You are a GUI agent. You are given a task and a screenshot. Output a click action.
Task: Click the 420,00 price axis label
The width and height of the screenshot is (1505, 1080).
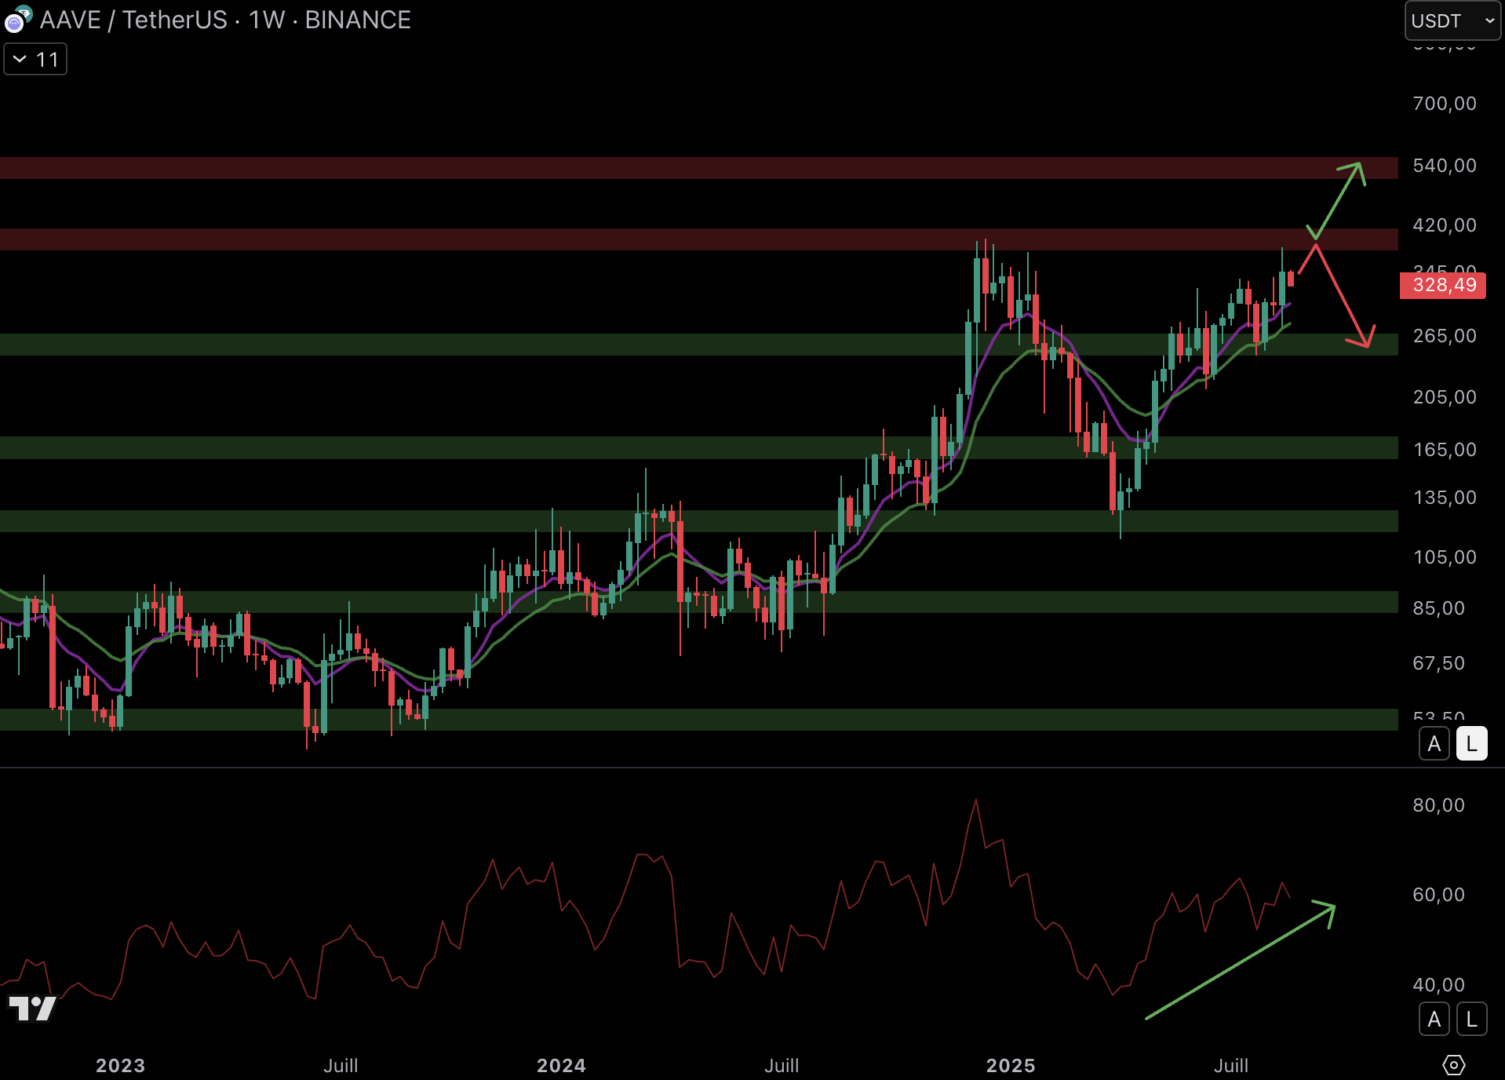1444,225
